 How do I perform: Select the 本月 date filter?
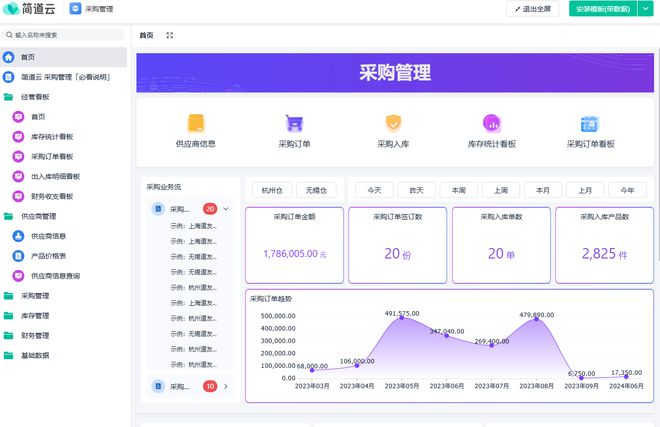(543, 190)
